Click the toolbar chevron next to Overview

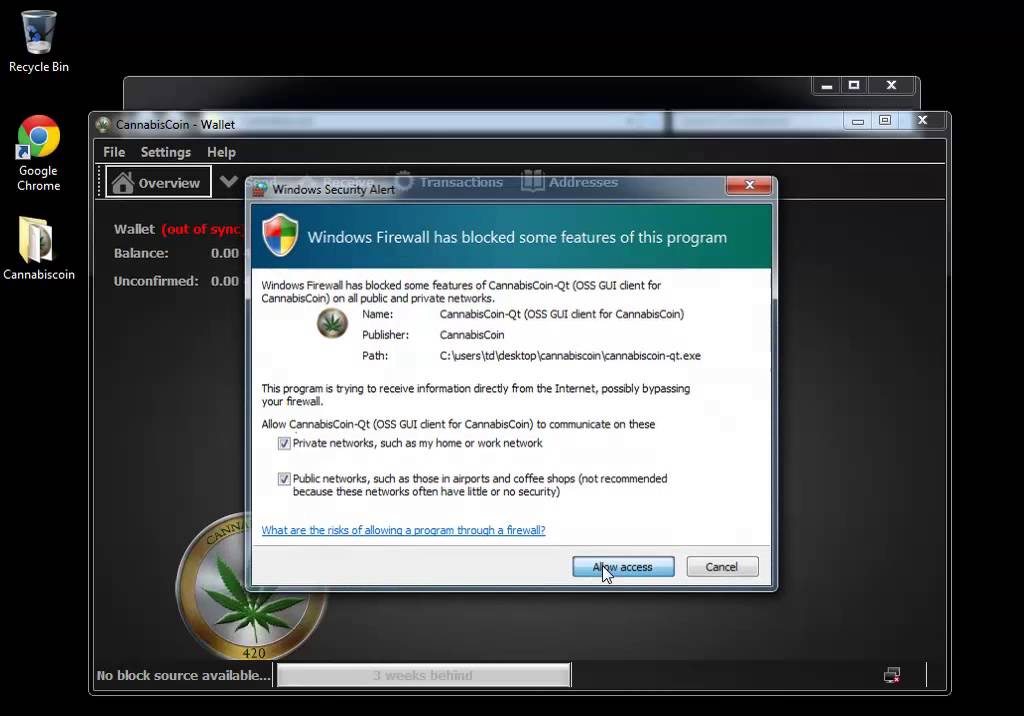(229, 181)
